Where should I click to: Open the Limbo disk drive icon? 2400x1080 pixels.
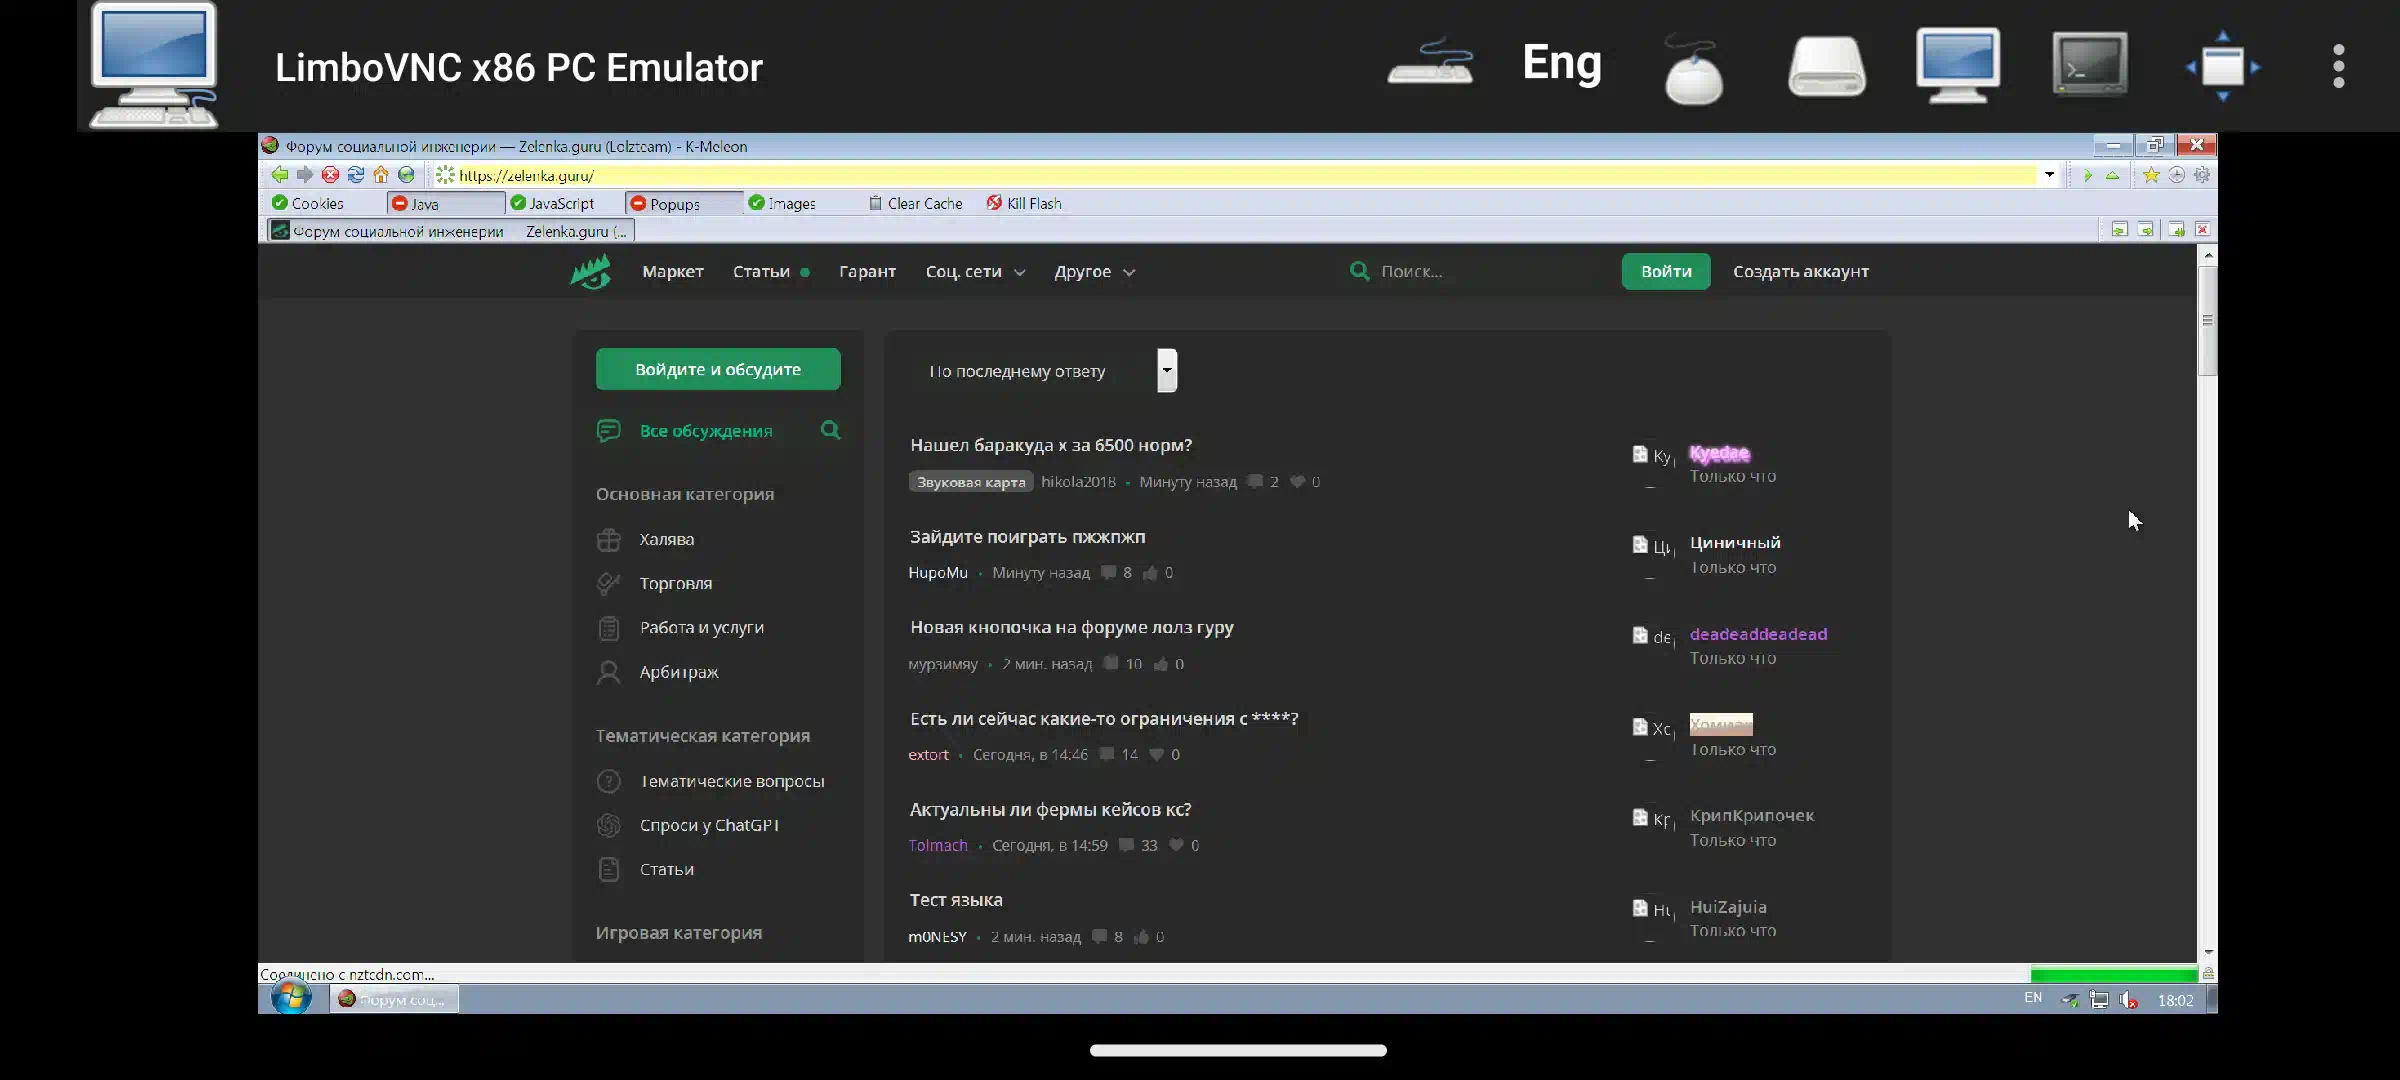coord(1827,67)
